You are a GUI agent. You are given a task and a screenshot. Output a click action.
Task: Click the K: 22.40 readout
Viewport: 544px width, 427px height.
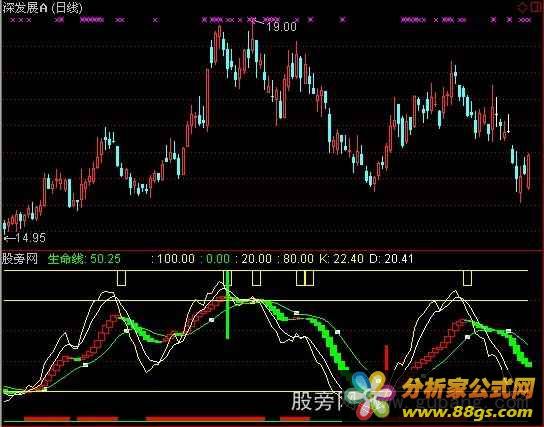click(x=341, y=259)
